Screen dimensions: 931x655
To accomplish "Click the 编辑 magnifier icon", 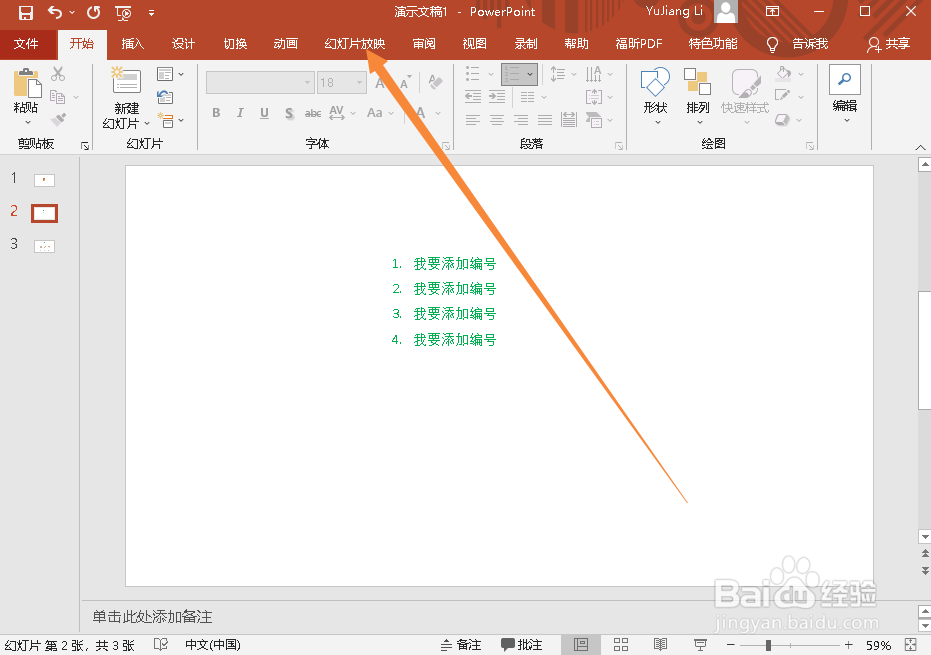I will [x=845, y=80].
